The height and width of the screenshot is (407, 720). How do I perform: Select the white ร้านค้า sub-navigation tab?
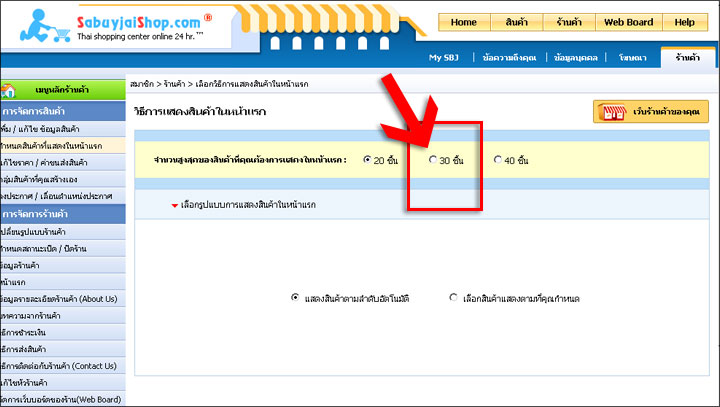click(x=688, y=57)
